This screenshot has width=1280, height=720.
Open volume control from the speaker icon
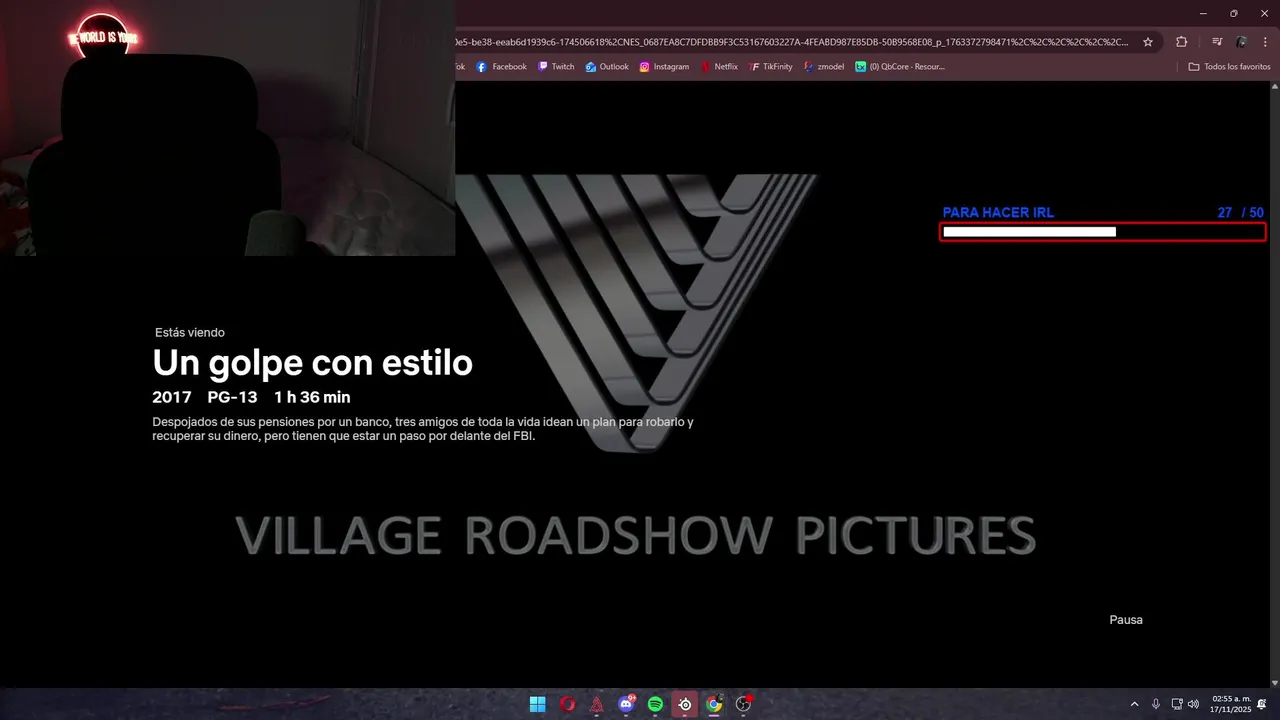(x=1193, y=704)
